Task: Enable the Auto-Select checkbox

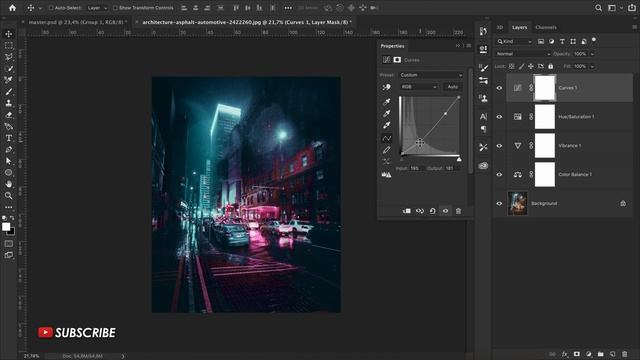Action: pos(51,8)
